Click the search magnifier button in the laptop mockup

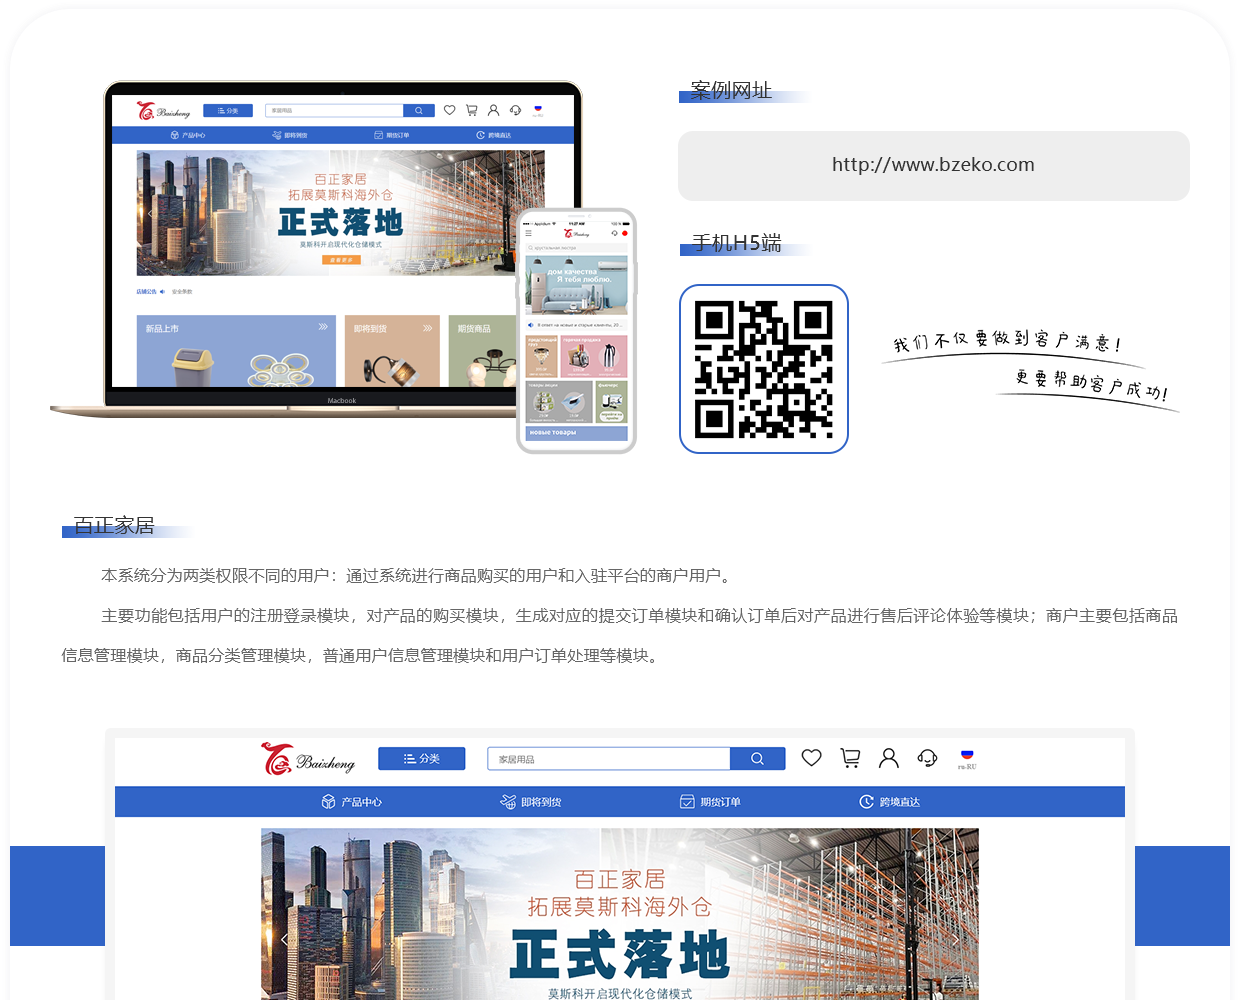coord(418,111)
